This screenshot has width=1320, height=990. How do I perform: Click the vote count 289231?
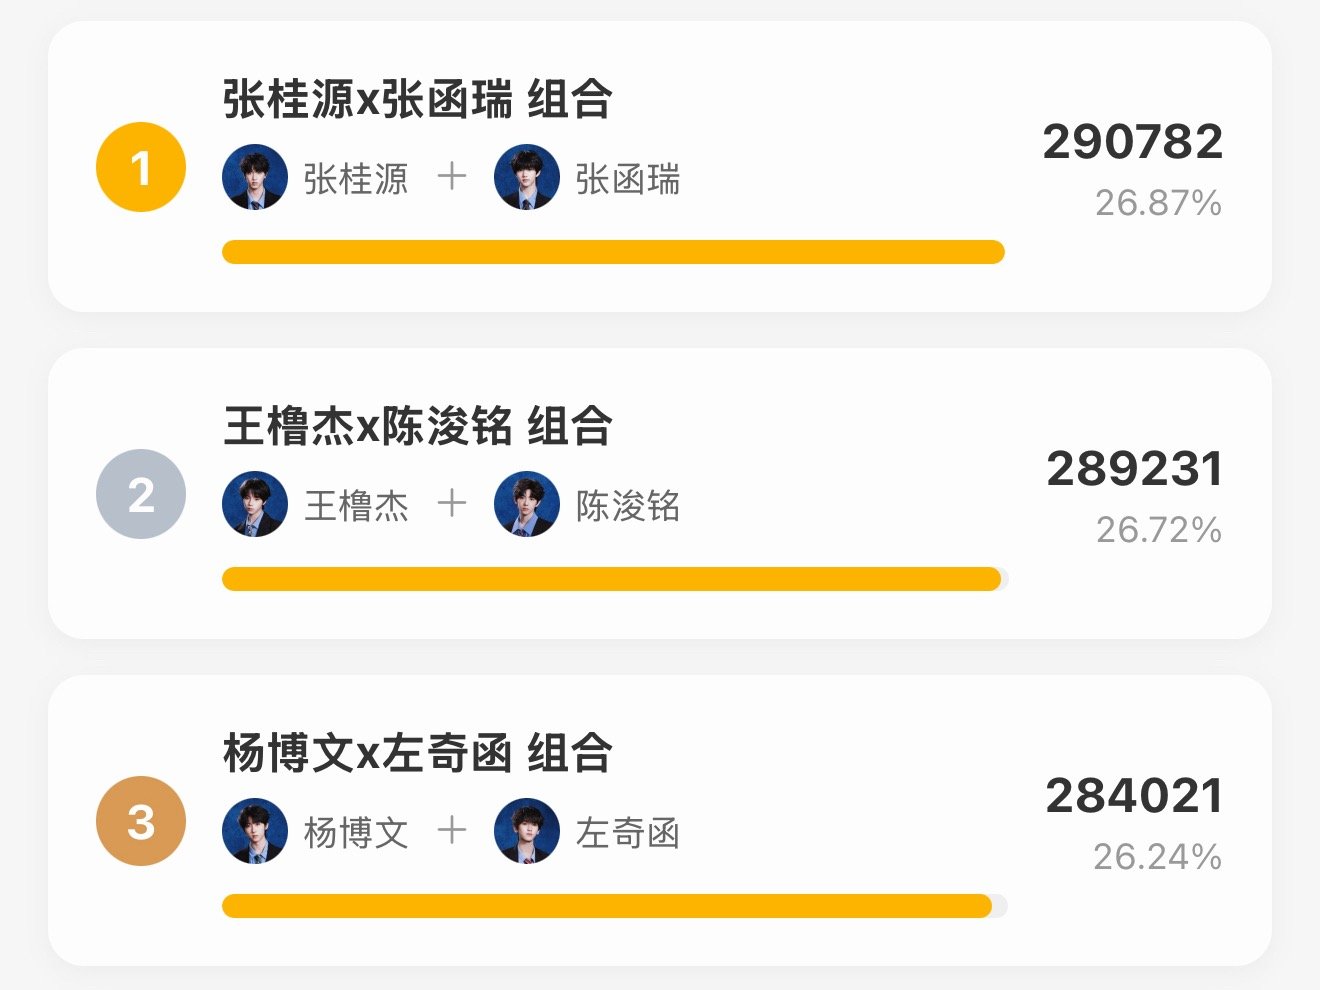click(1135, 469)
